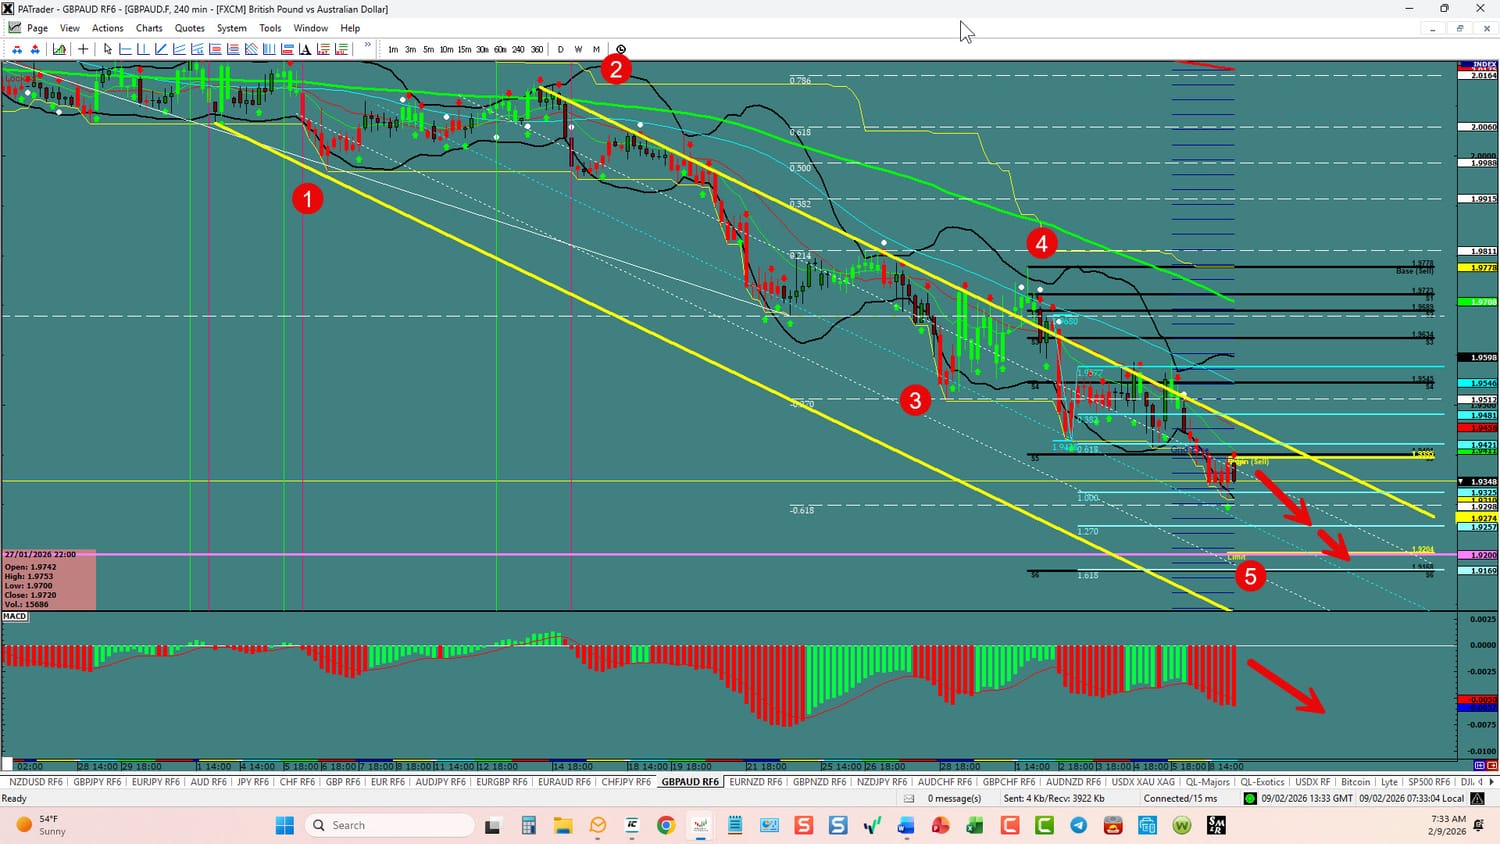The image size is (1500, 844).
Task: Select the 360 minute timeframe button
Action: [x=537, y=49]
